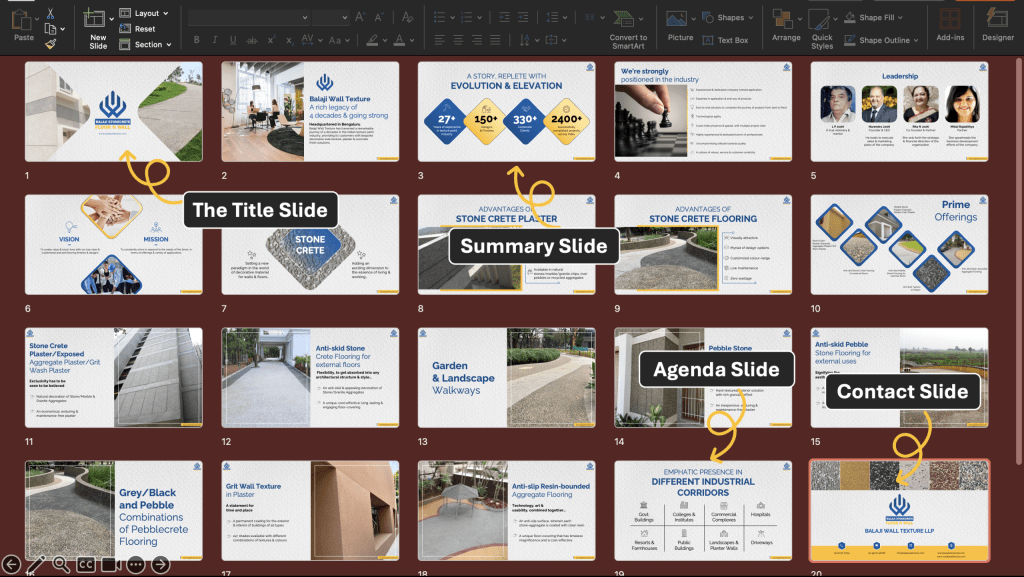The height and width of the screenshot is (577, 1024).
Task: Select the Format Painter brush icon
Action: pos(50,43)
